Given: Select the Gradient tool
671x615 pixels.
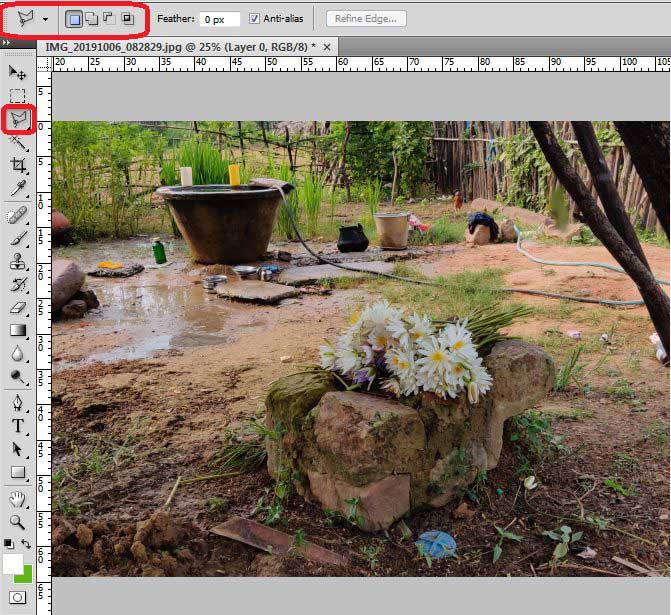Looking at the screenshot, I should click(18, 330).
